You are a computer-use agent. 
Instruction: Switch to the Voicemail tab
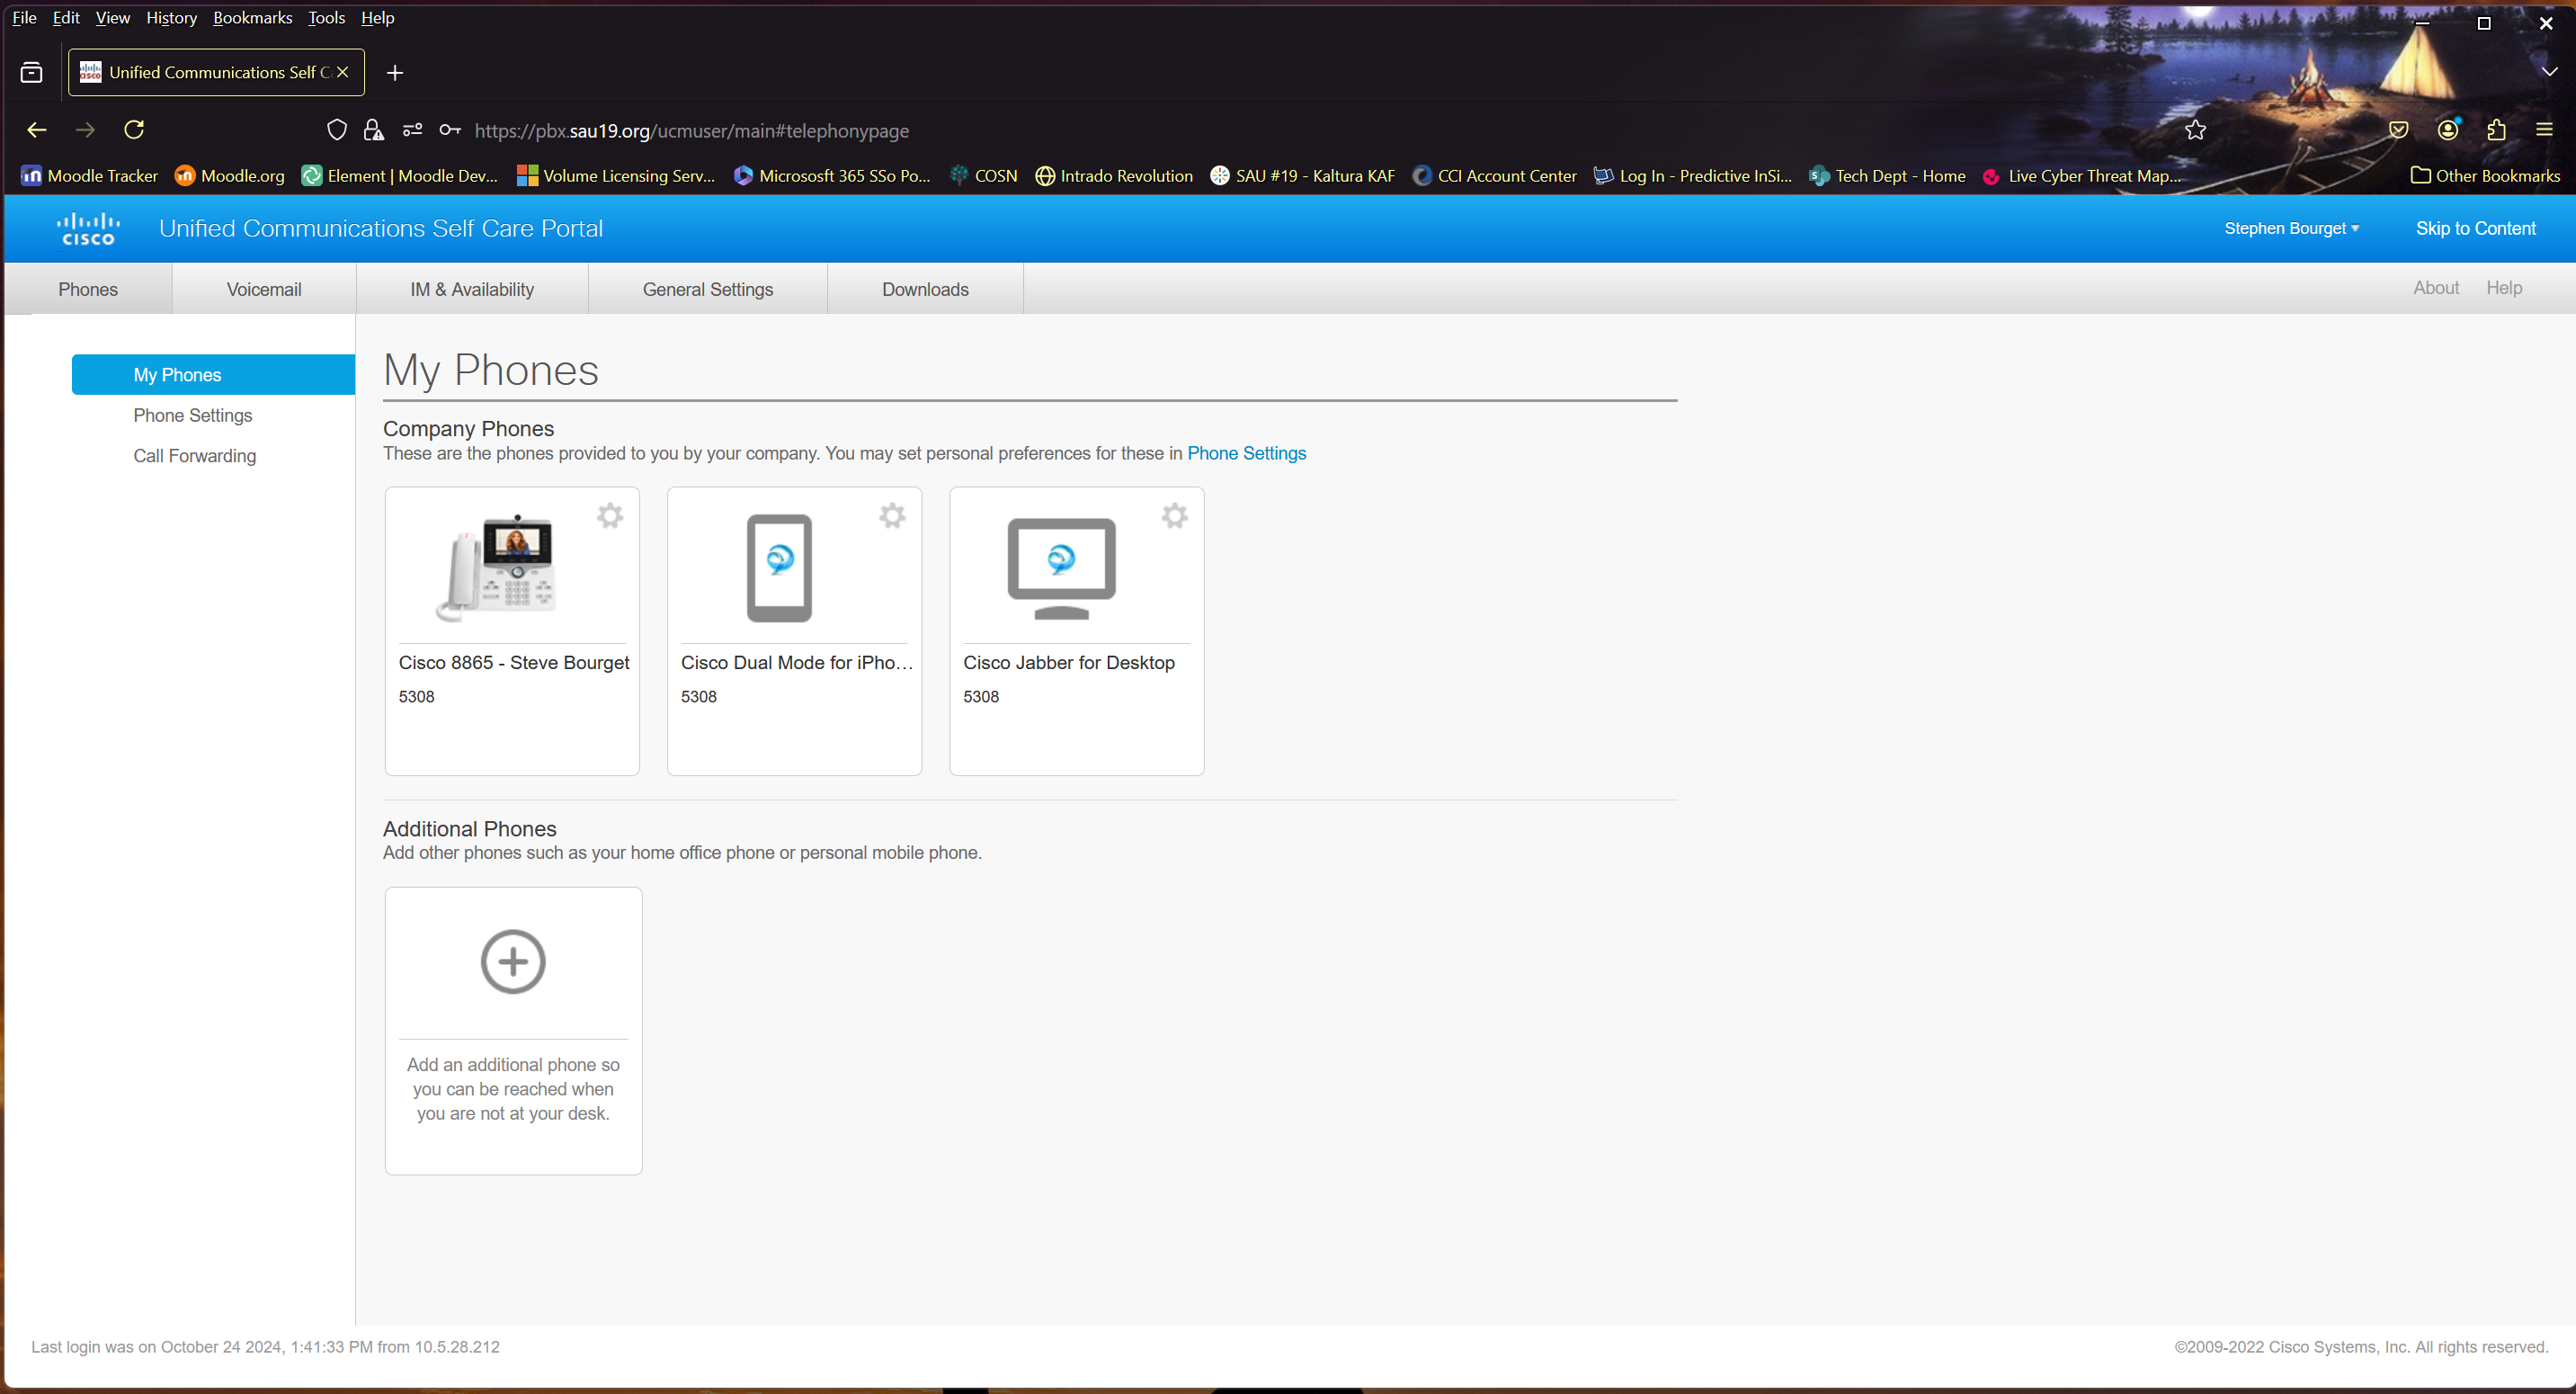[x=264, y=289]
